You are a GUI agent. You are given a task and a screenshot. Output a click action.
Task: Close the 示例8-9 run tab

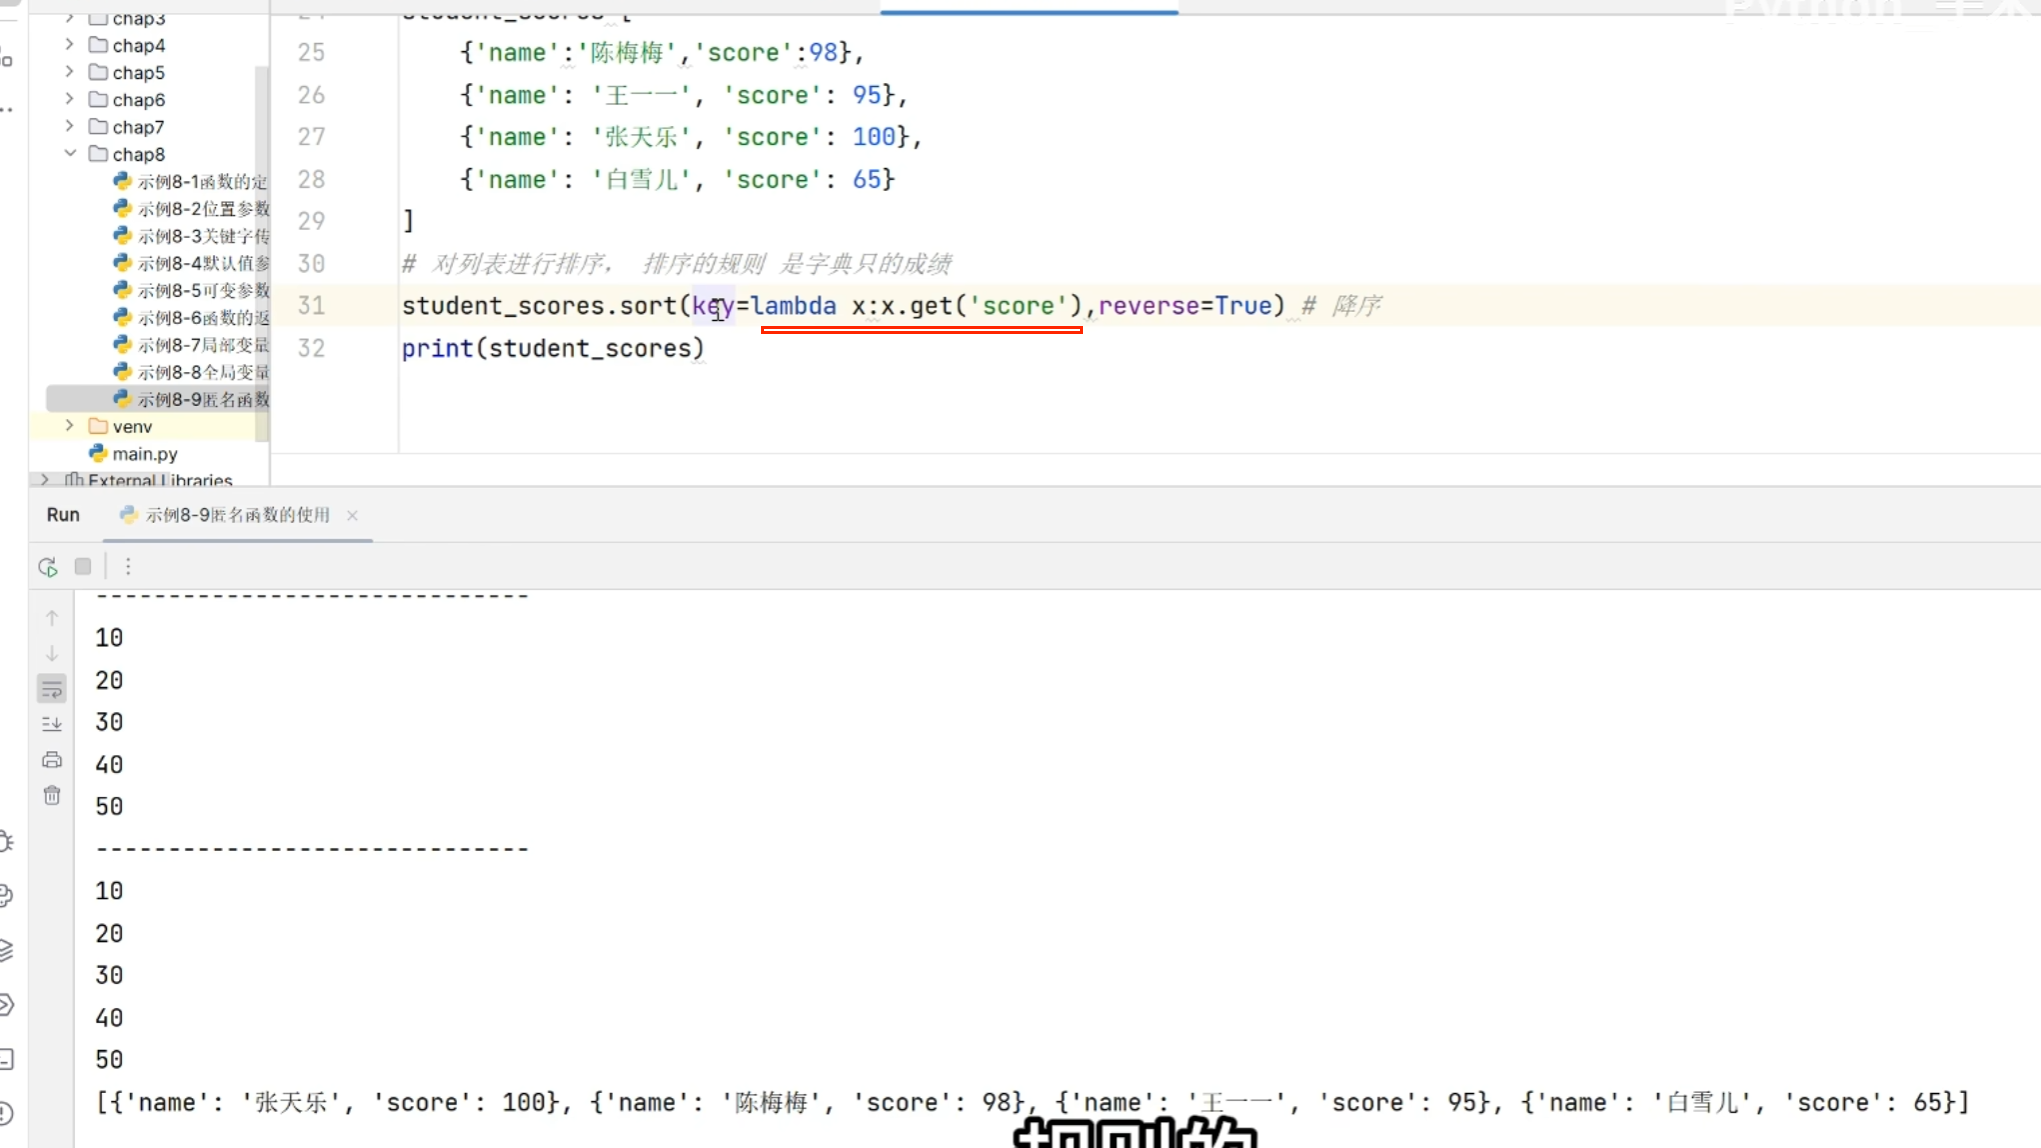pos(352,515)
